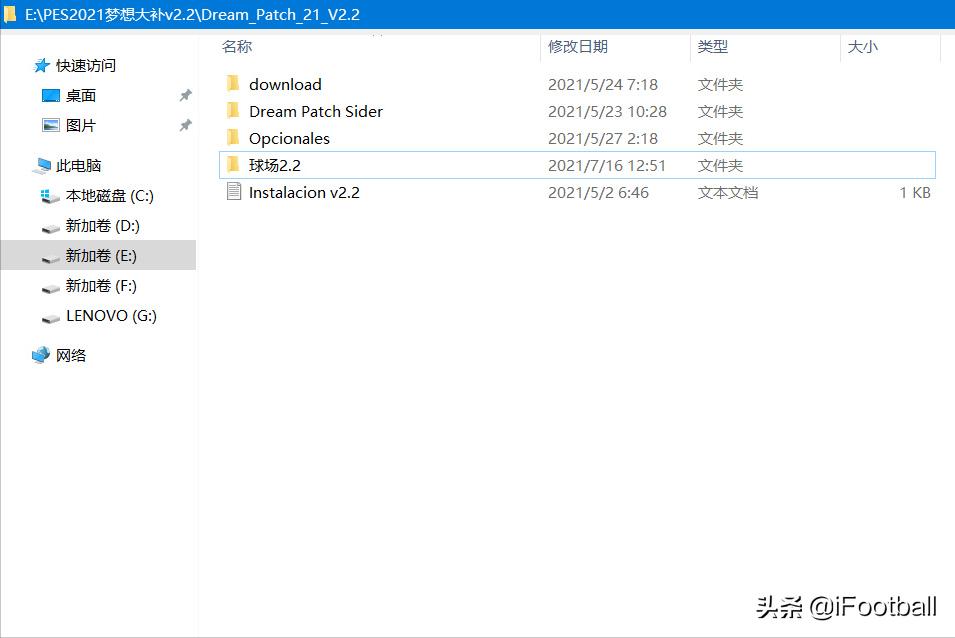Viewport: 955px width, 638px height.
Task: Select the Opcionales folder name
Action: pos(289,139)
